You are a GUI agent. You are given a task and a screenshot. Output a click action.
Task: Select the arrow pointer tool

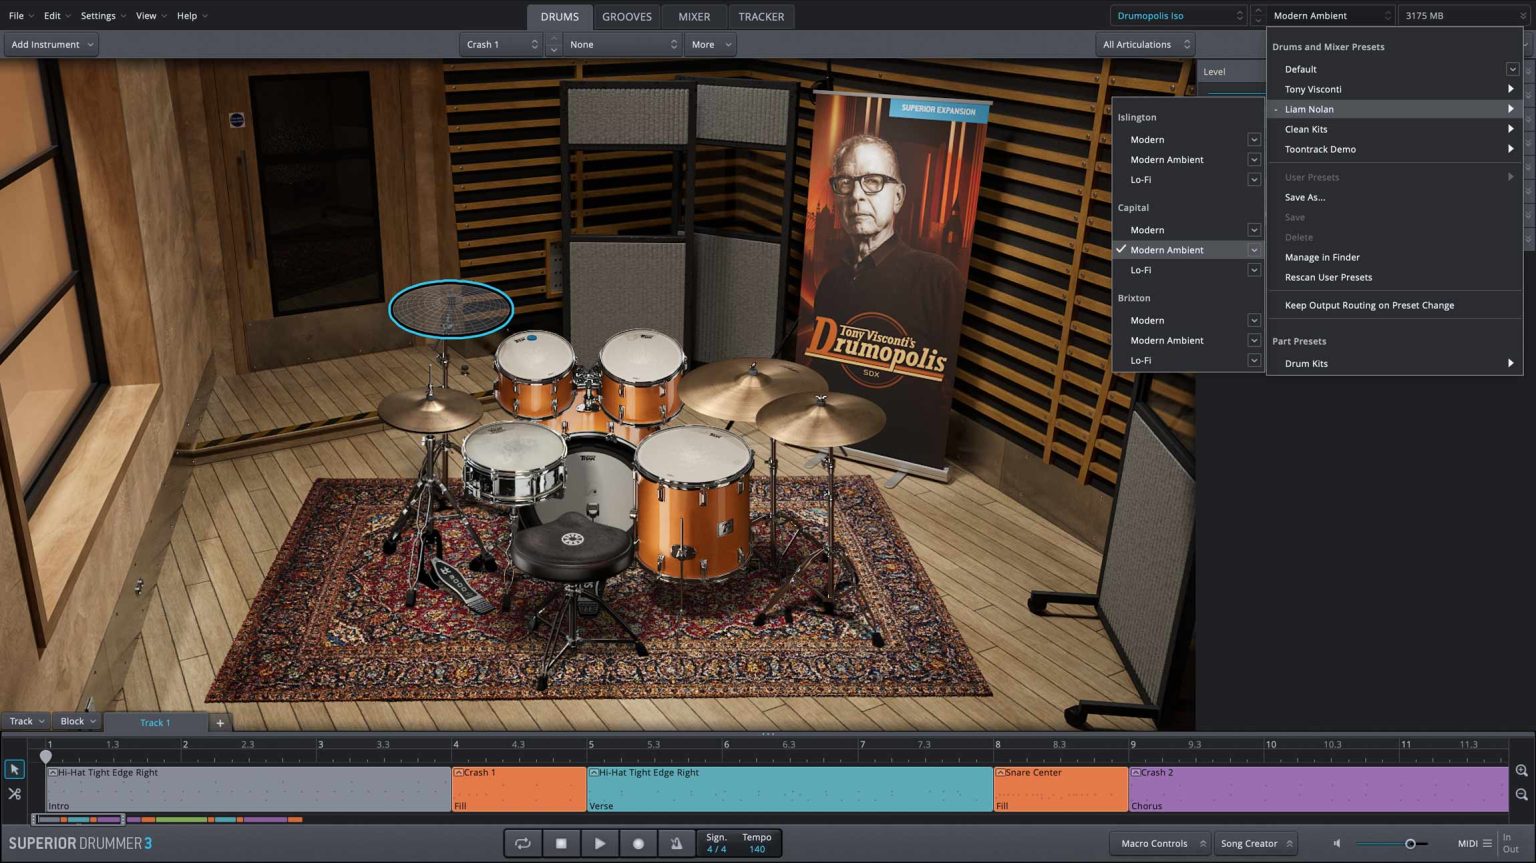14,769
